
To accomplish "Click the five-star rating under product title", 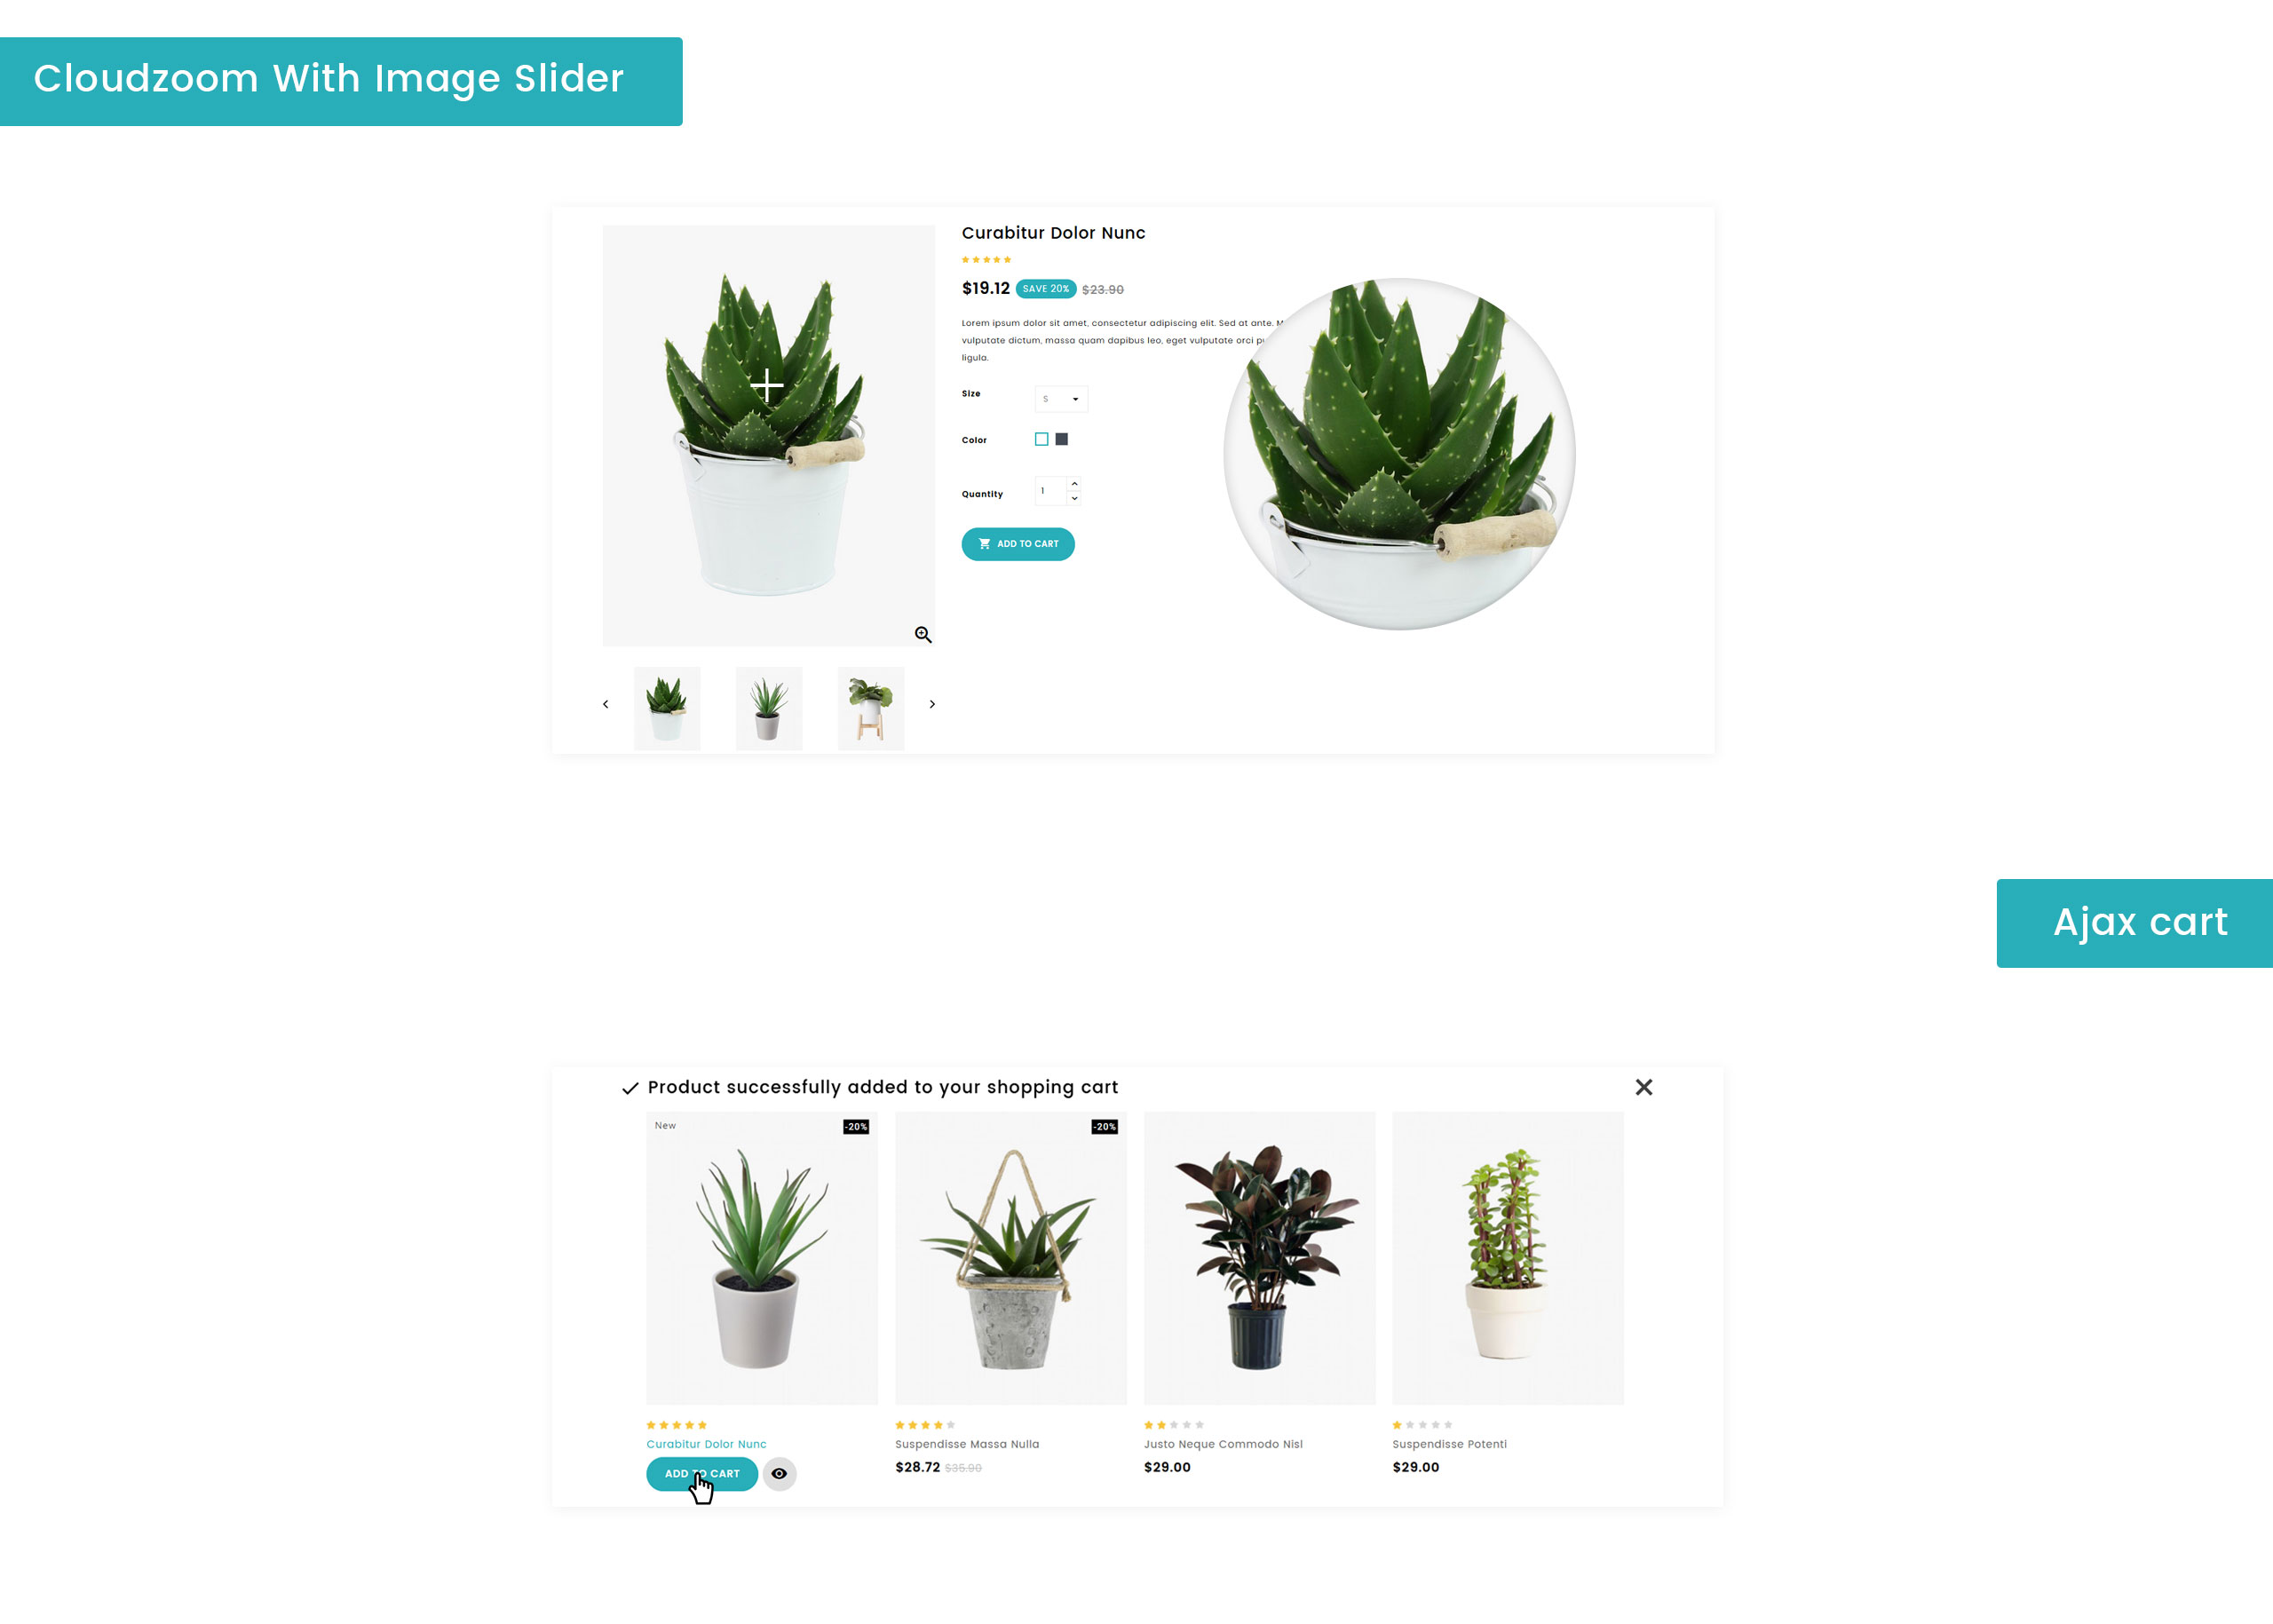I will (x=986, y=260).
